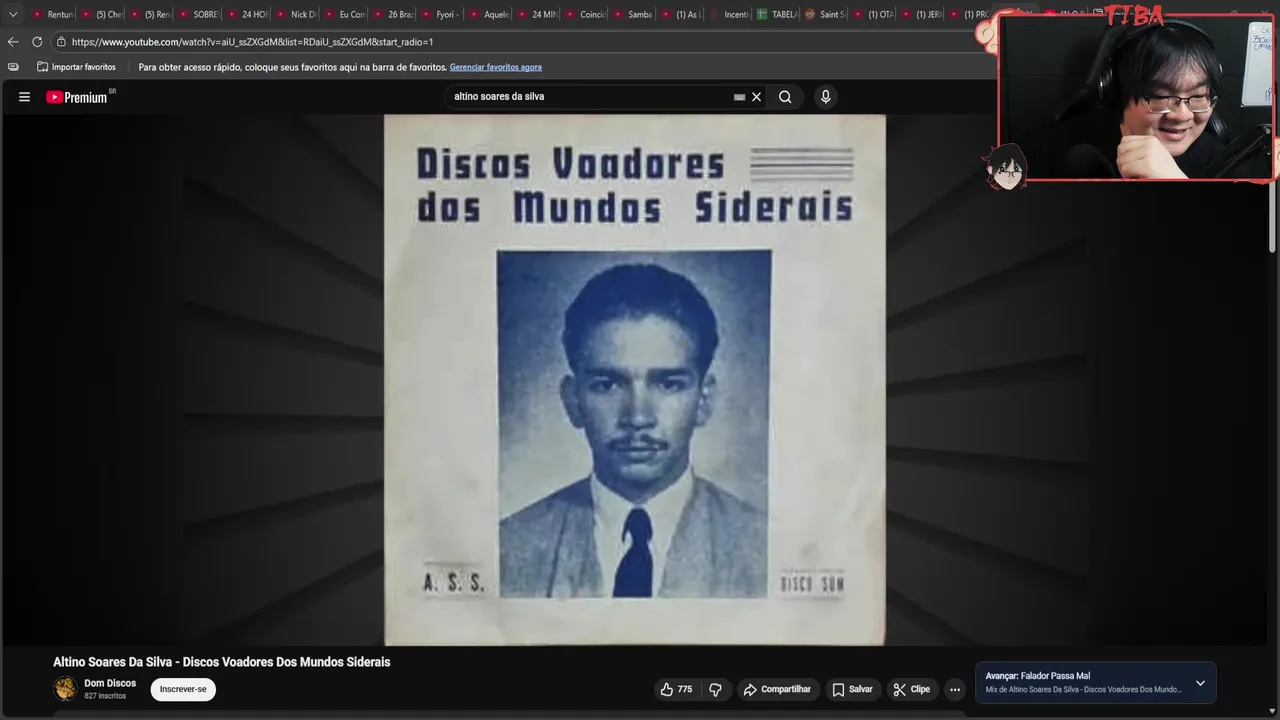Switch to the 24 HOR tab
This screenshot has width=1280, height=720.
[246, 15]
